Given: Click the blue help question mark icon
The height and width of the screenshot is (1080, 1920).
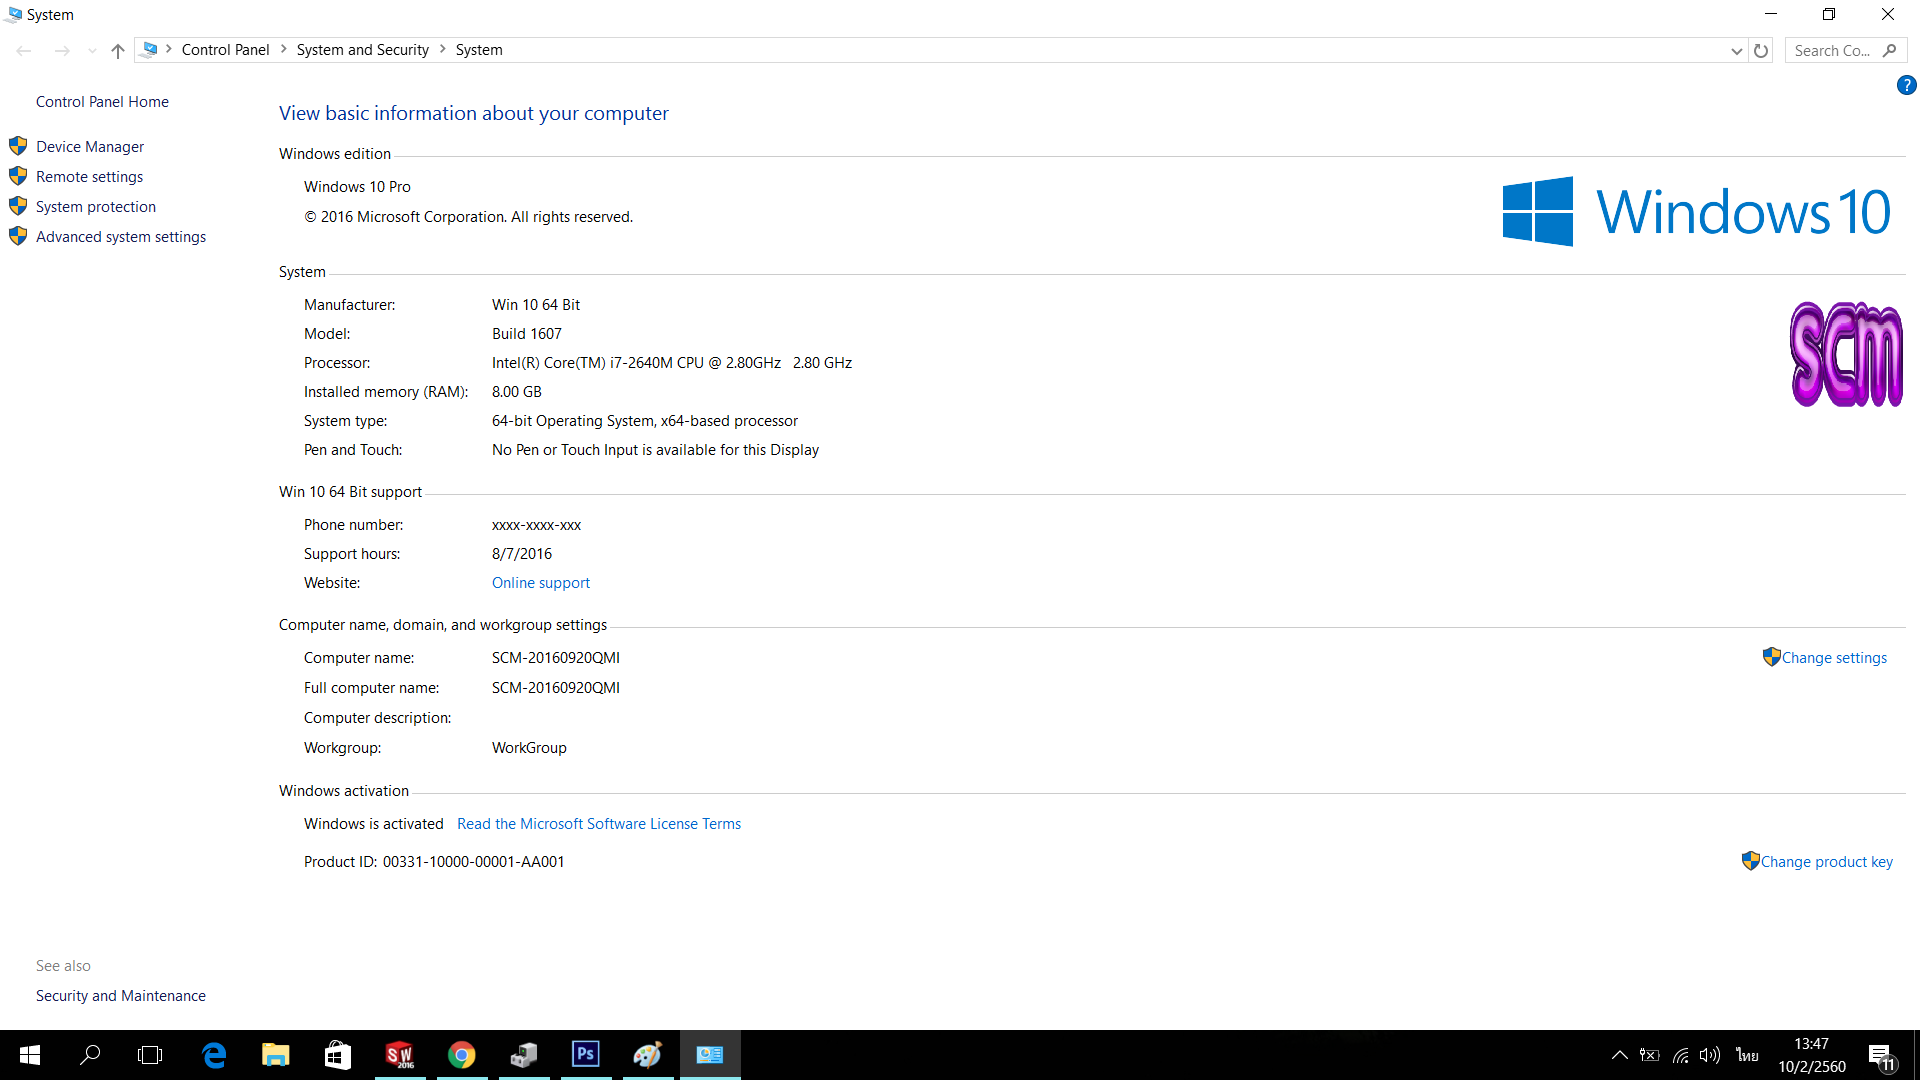Looking at the screenshot, I should tap(1906, 86).
